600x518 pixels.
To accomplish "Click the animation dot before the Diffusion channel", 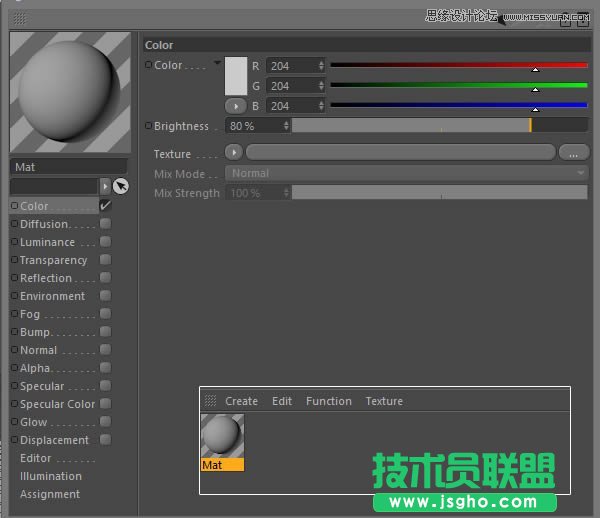I will [14, 223].
